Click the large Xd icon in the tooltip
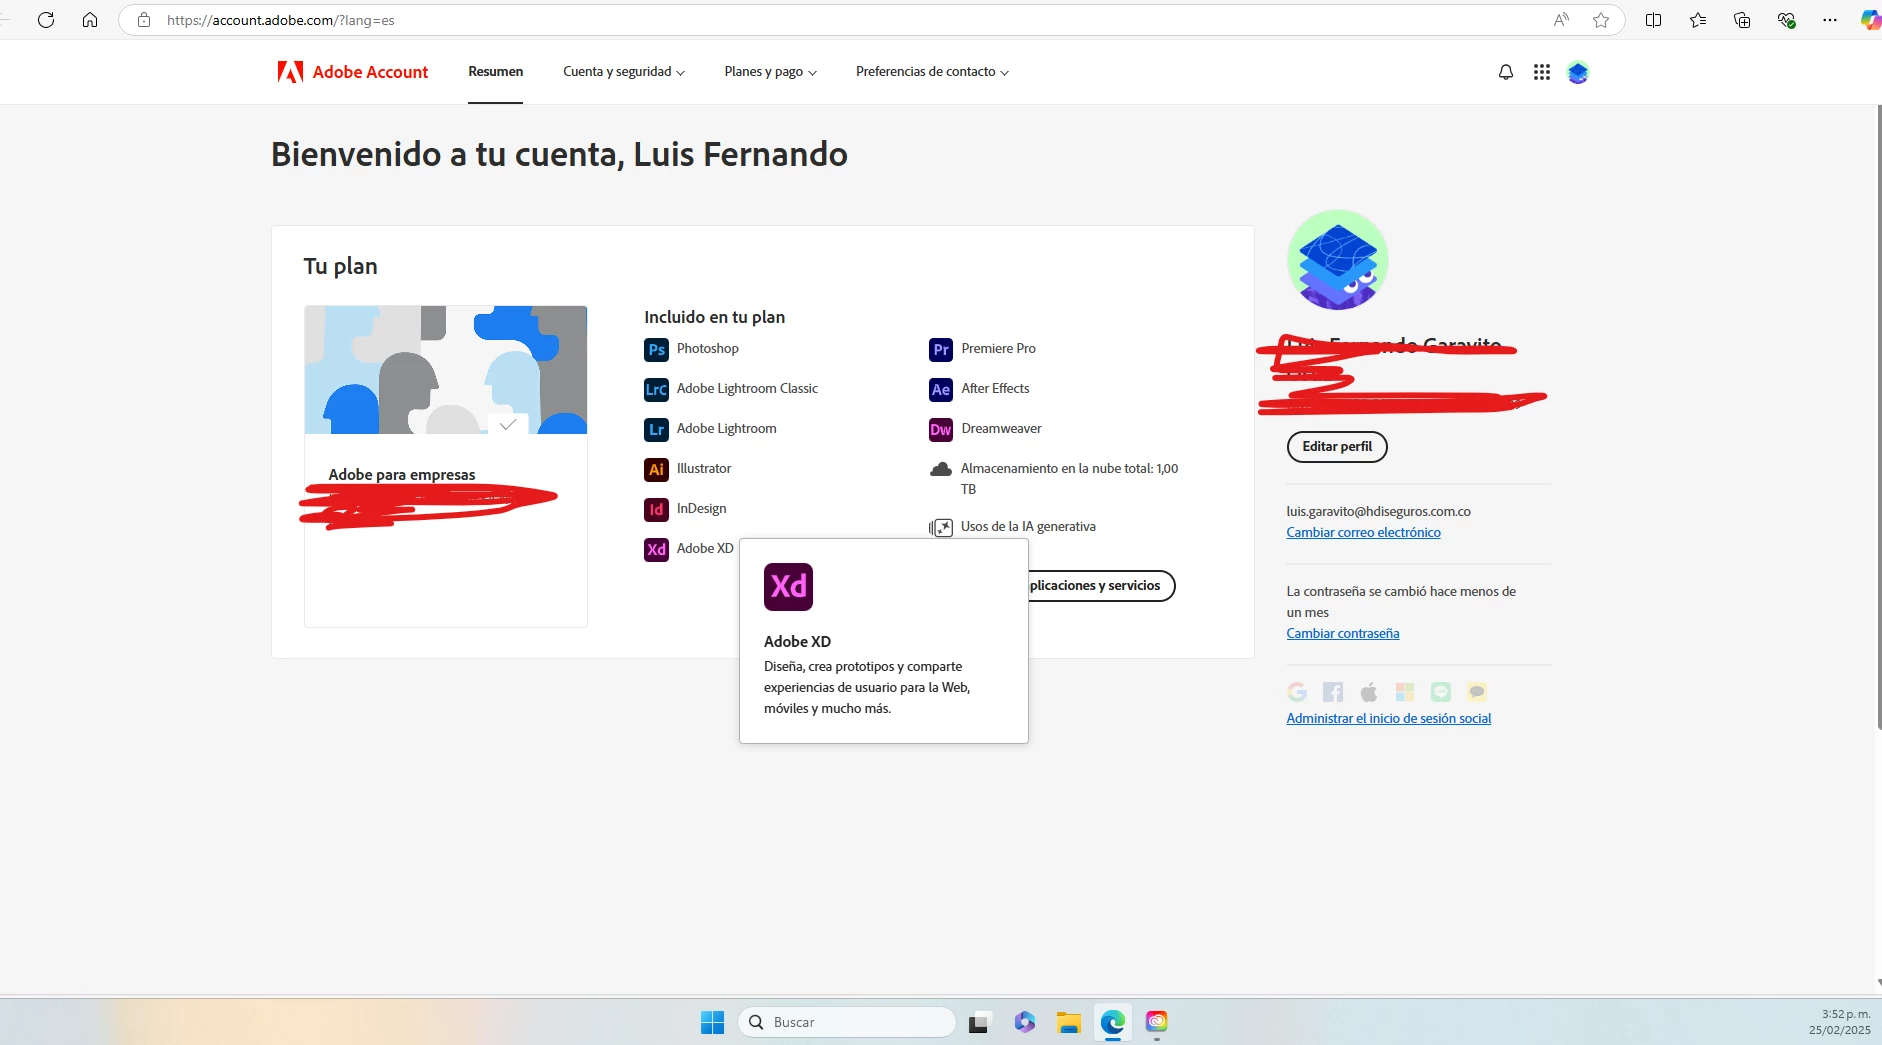1882x1045 pixels. click(x=788, y=587)
